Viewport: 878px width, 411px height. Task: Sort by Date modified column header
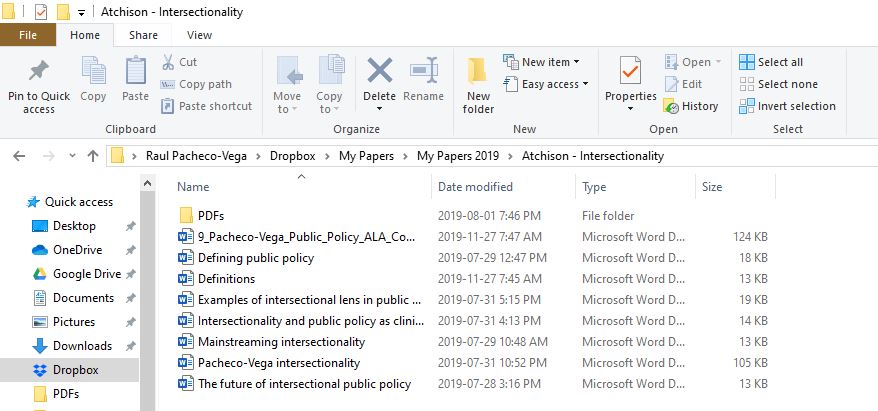(475, 187)
